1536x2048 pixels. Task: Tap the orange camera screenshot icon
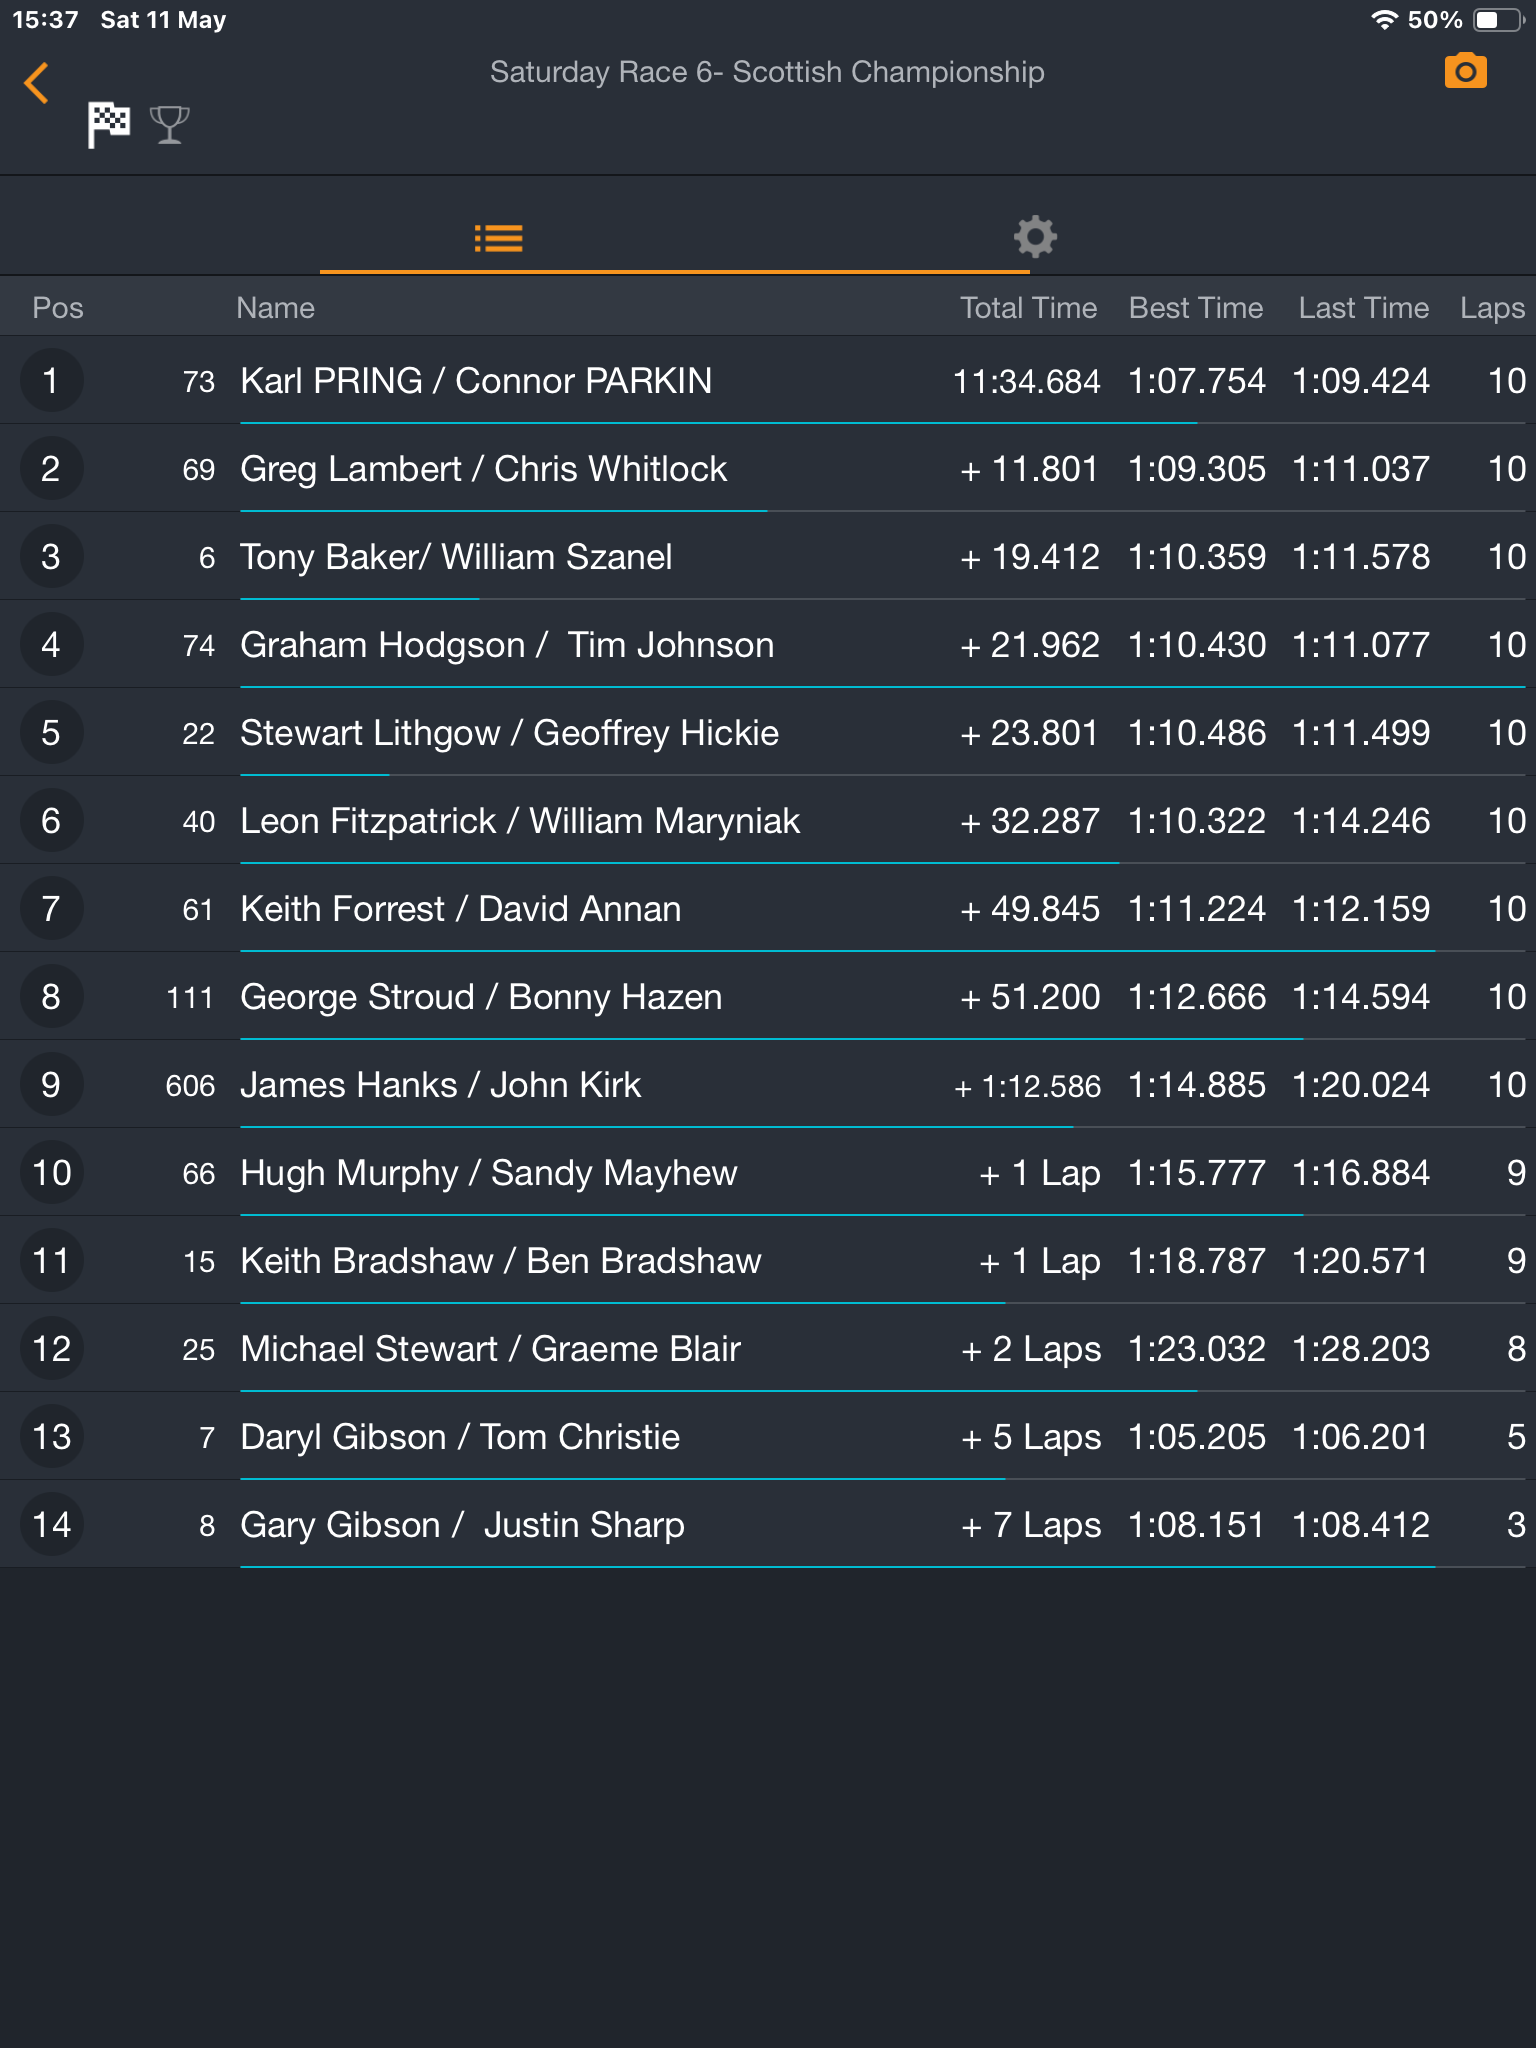1465,72
